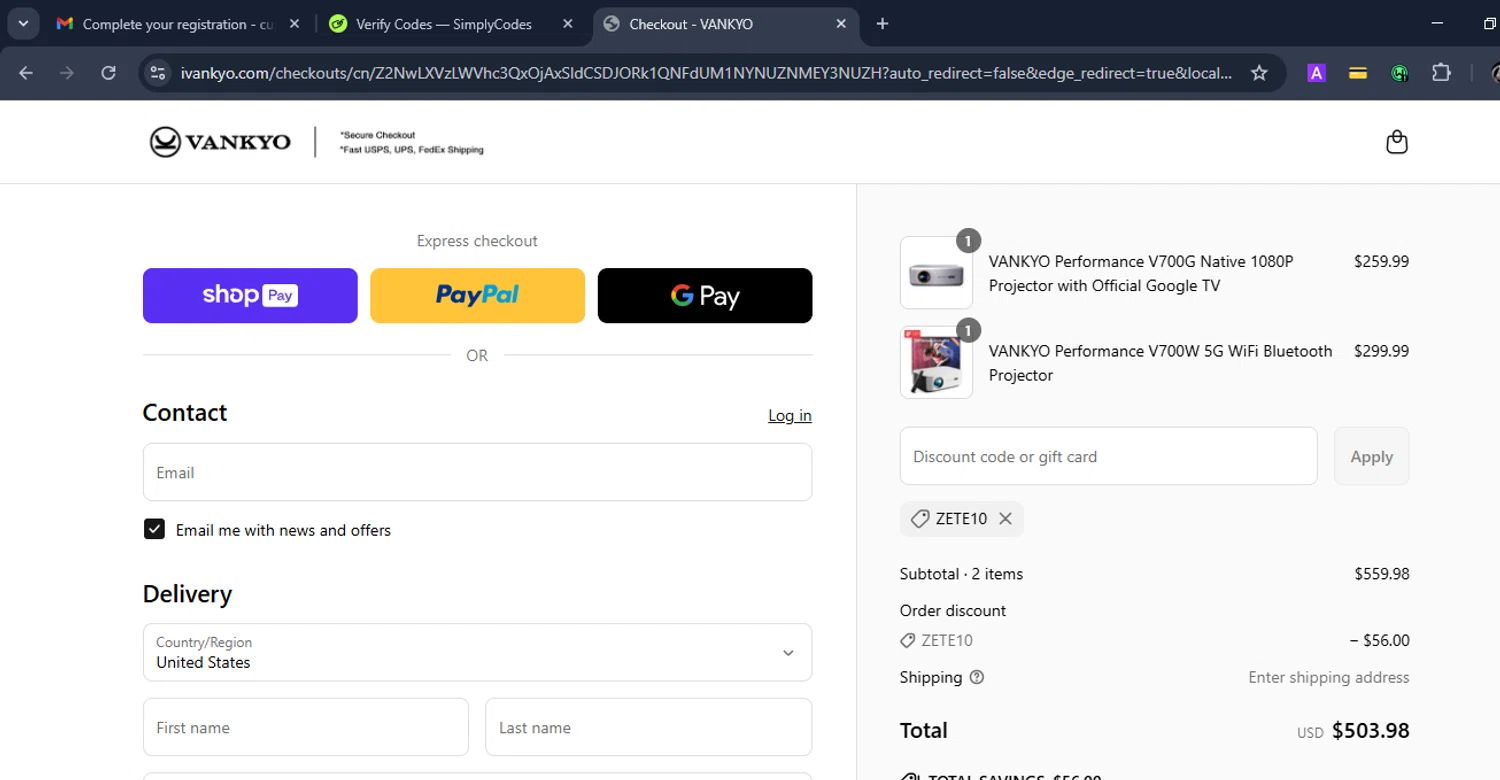1500x780 pixels.
Task: Focus the Email input field
Action: [x=477, y=472]
